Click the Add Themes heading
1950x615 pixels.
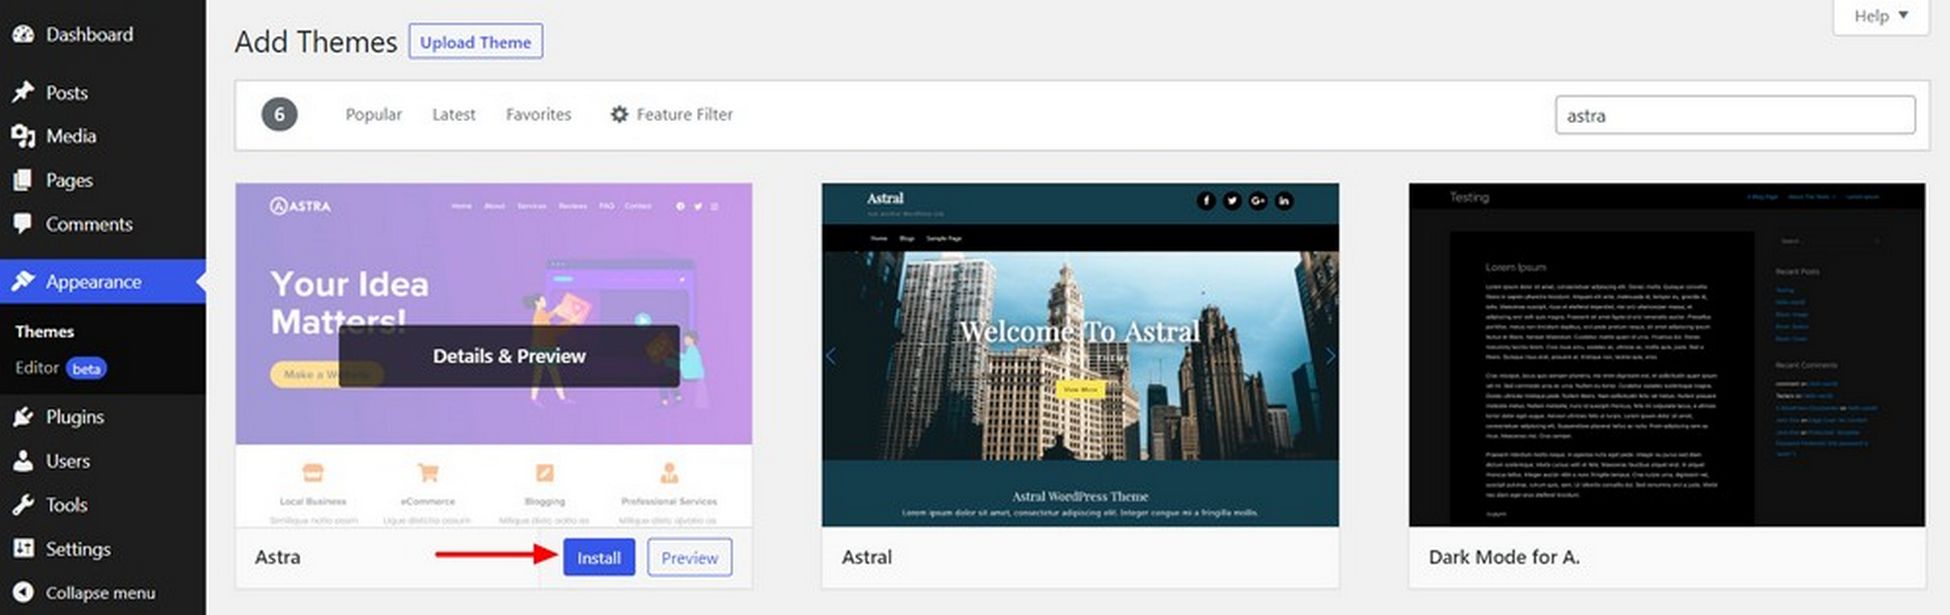coord(316,42)
